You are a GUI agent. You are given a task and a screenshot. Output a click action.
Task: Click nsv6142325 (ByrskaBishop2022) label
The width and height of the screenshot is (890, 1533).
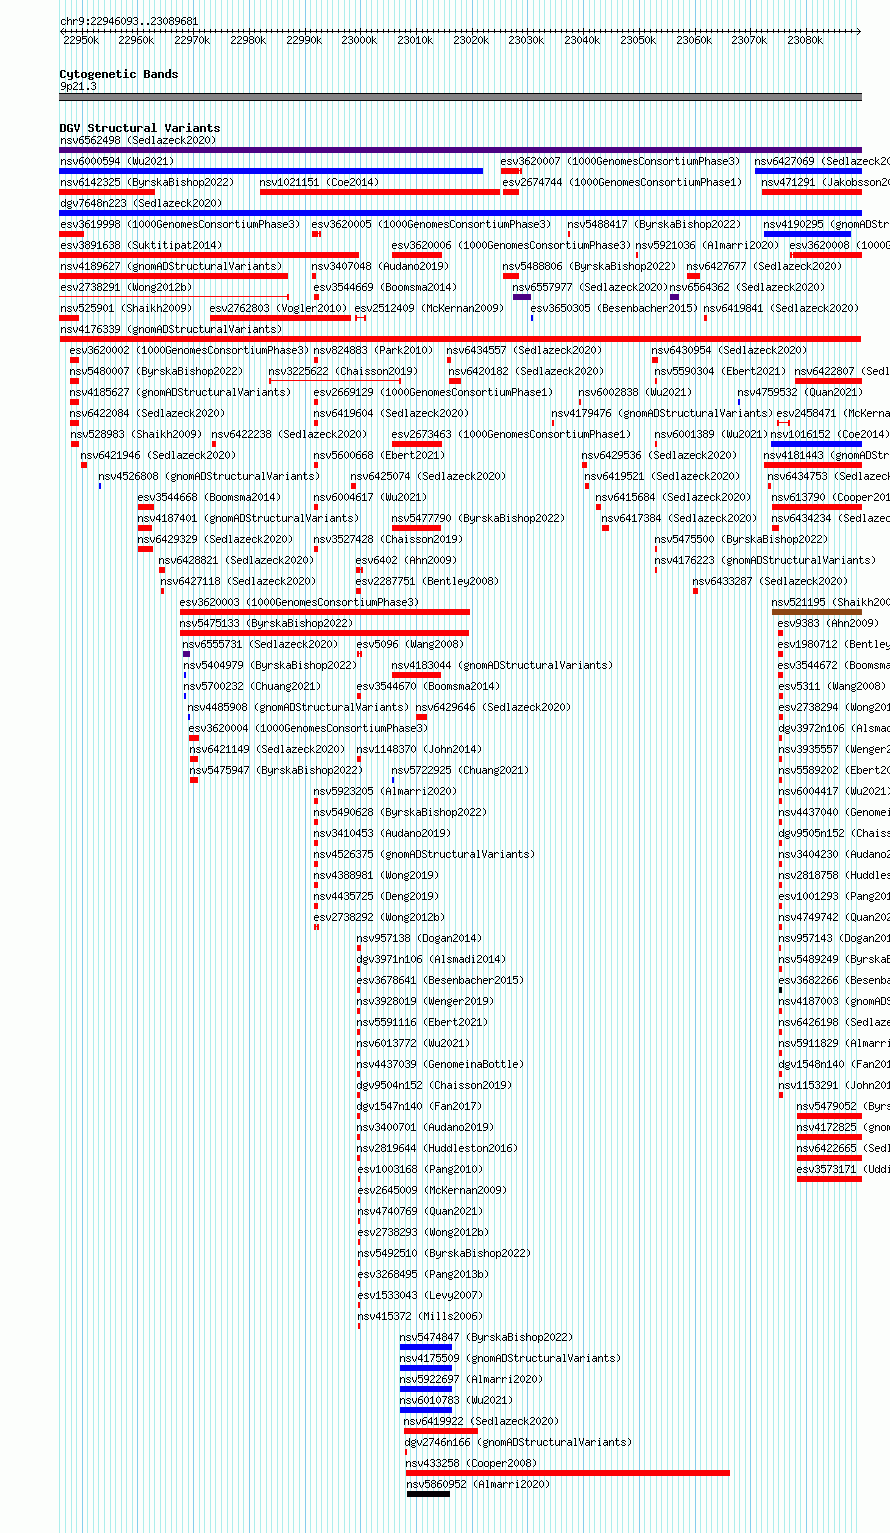[146, 182]
